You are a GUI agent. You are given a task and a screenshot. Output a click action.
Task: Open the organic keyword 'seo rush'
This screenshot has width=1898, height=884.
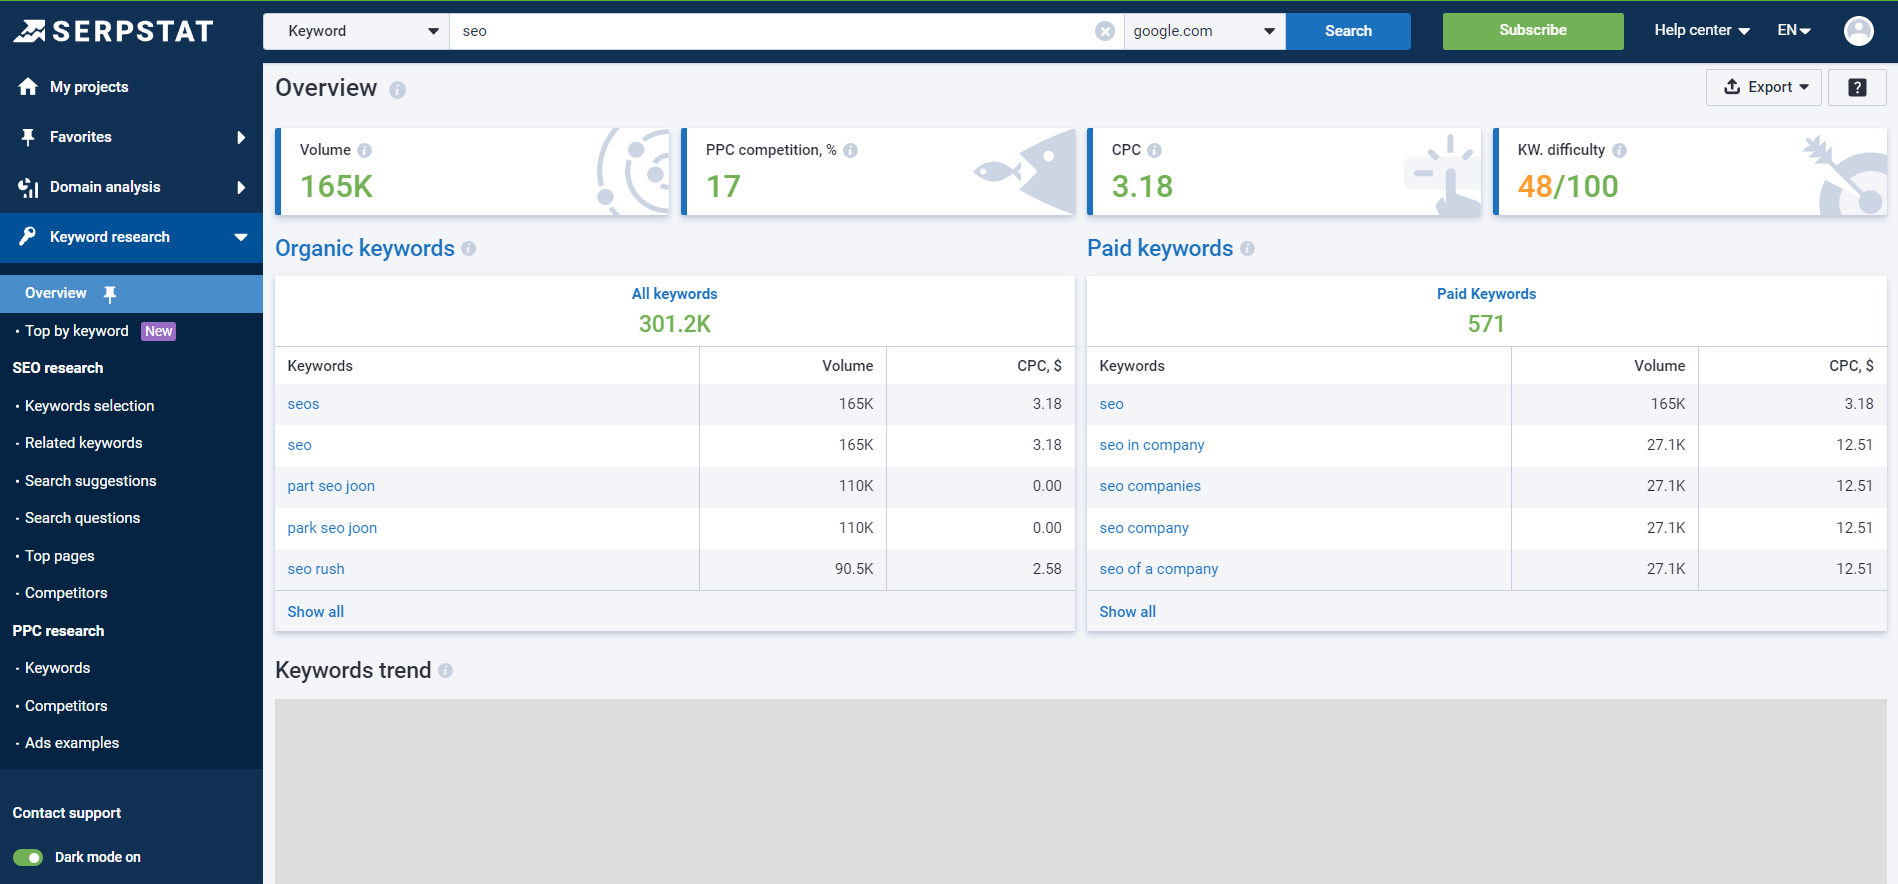click(x=316, y=569)
